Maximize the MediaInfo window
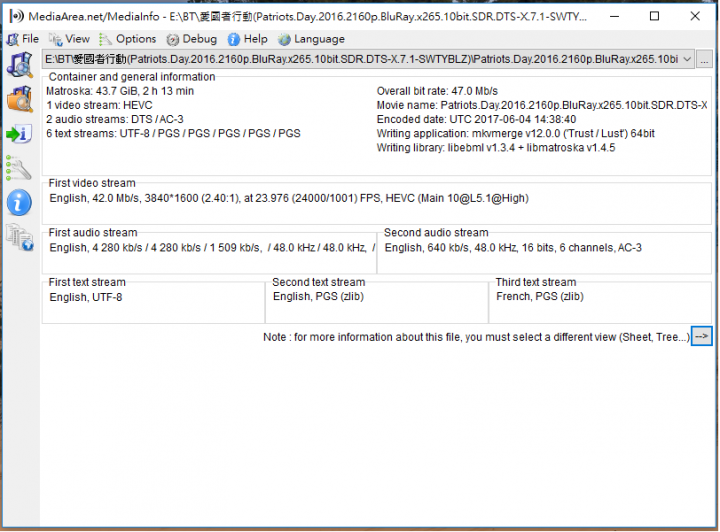The image size is (720, 532). [655, 17]
